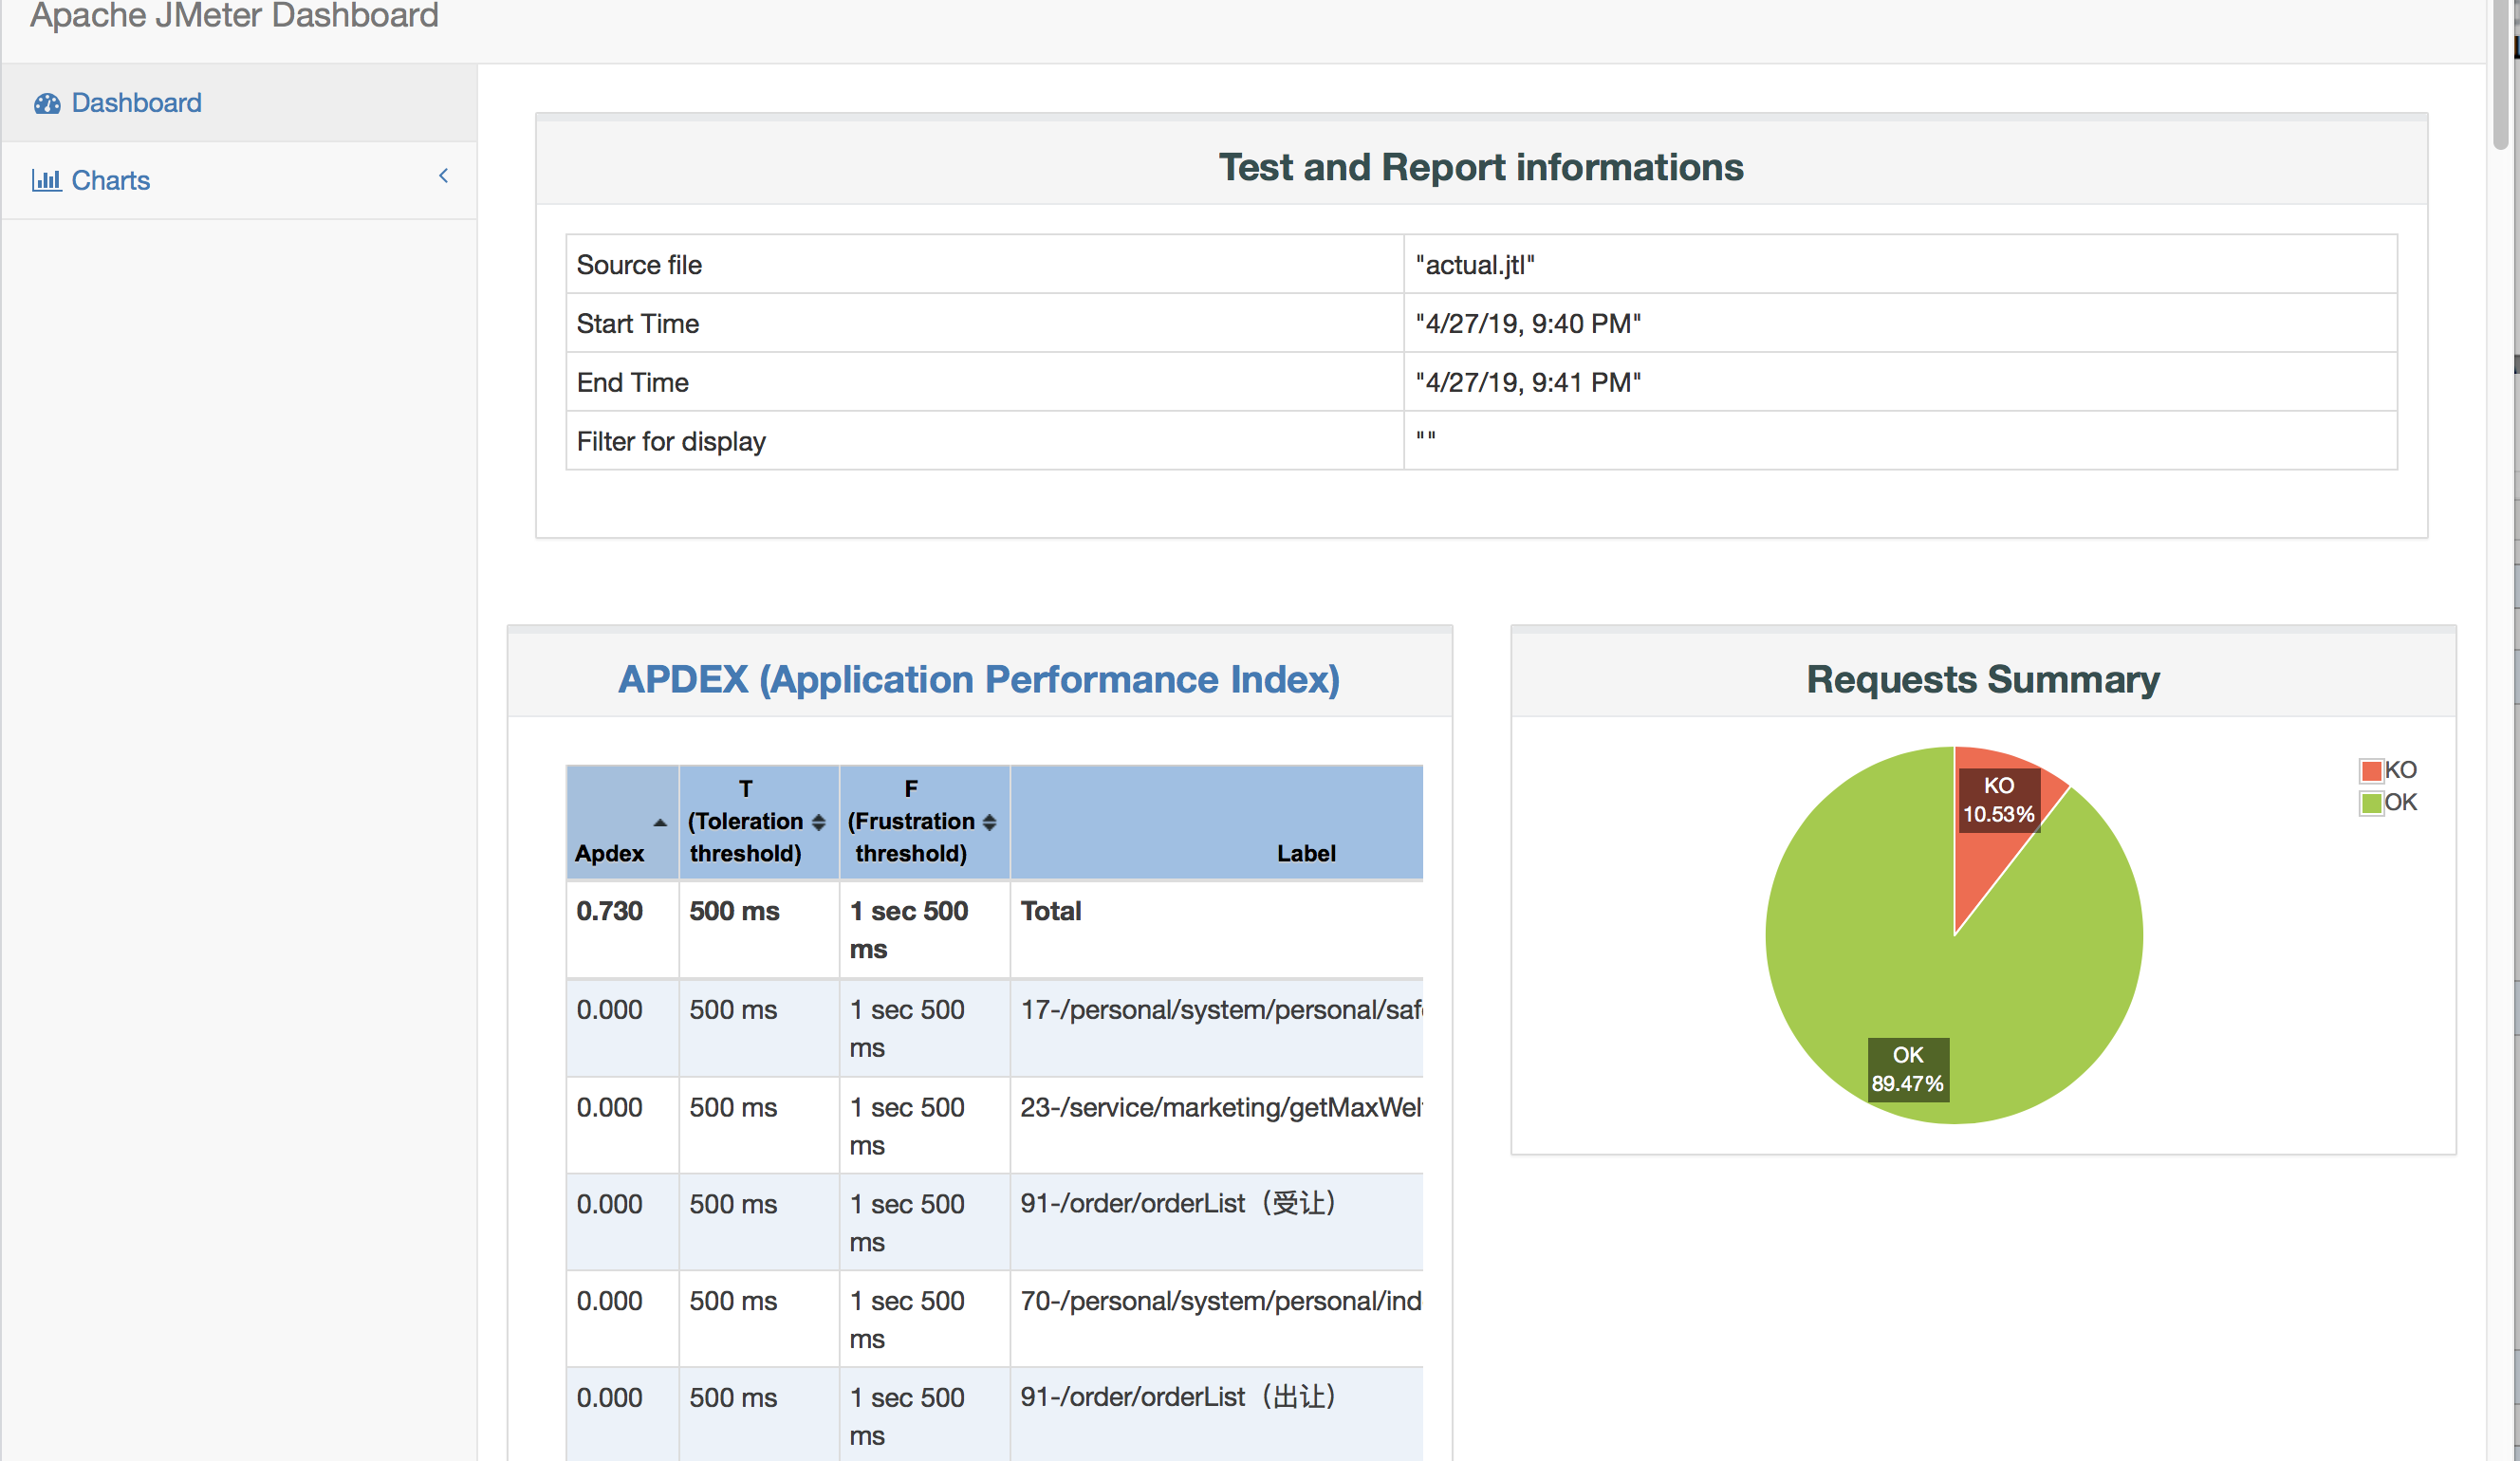Select End Time value "4/27/19, 9:41 PM"

[1528, 383]
